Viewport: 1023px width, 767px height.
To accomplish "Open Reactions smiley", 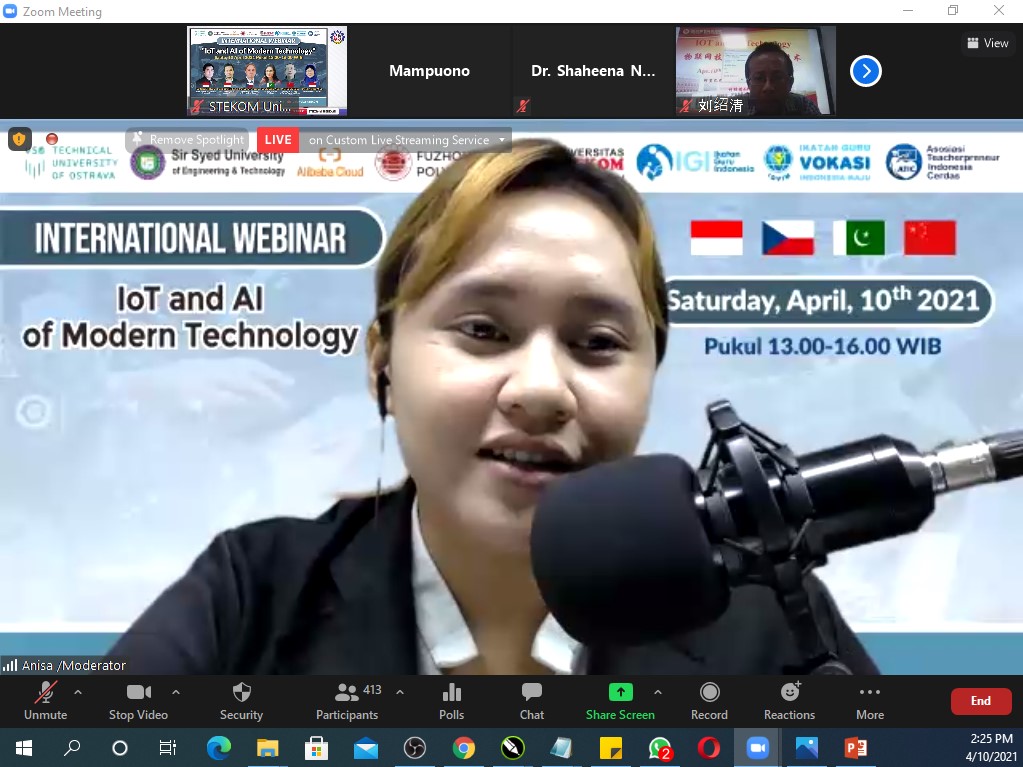I will click(789, 701).
